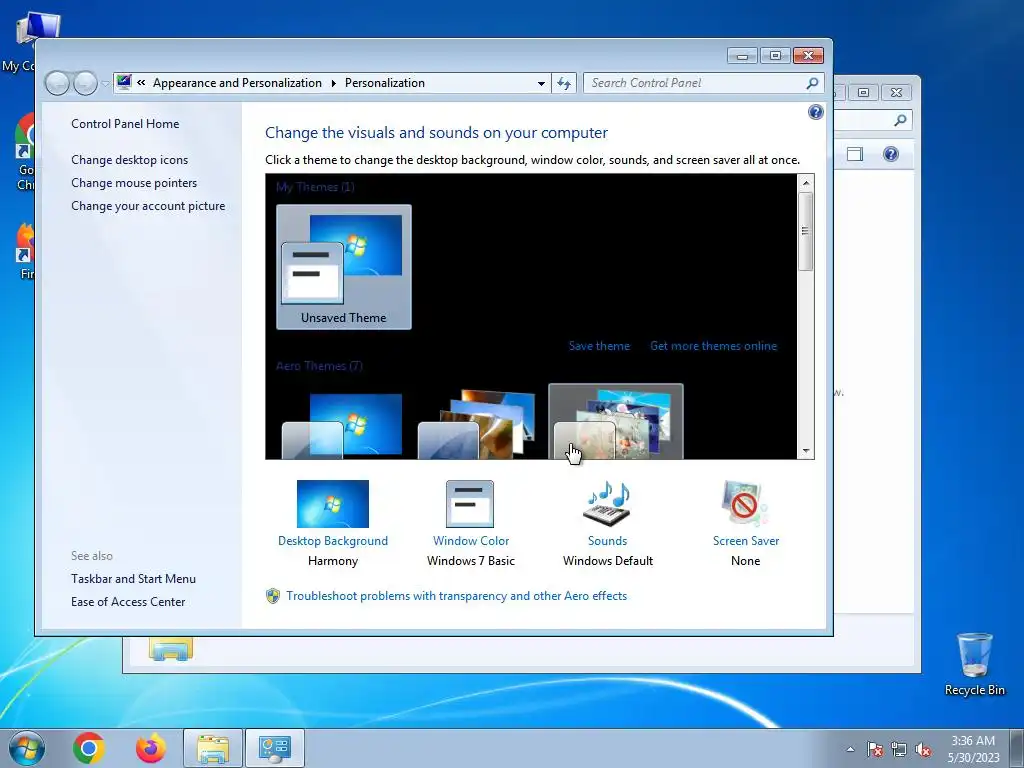The width and height of the screenshot is (1024, 768).
Task: Click the shield icon beside Troubleshoot link
Action: tap(273, 596)
